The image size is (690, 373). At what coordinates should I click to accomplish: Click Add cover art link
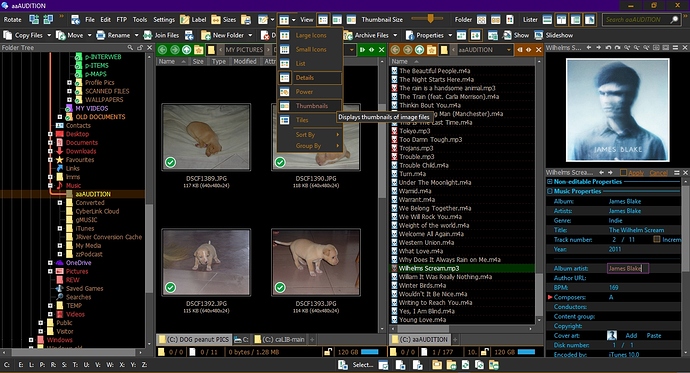click(631, 336)
